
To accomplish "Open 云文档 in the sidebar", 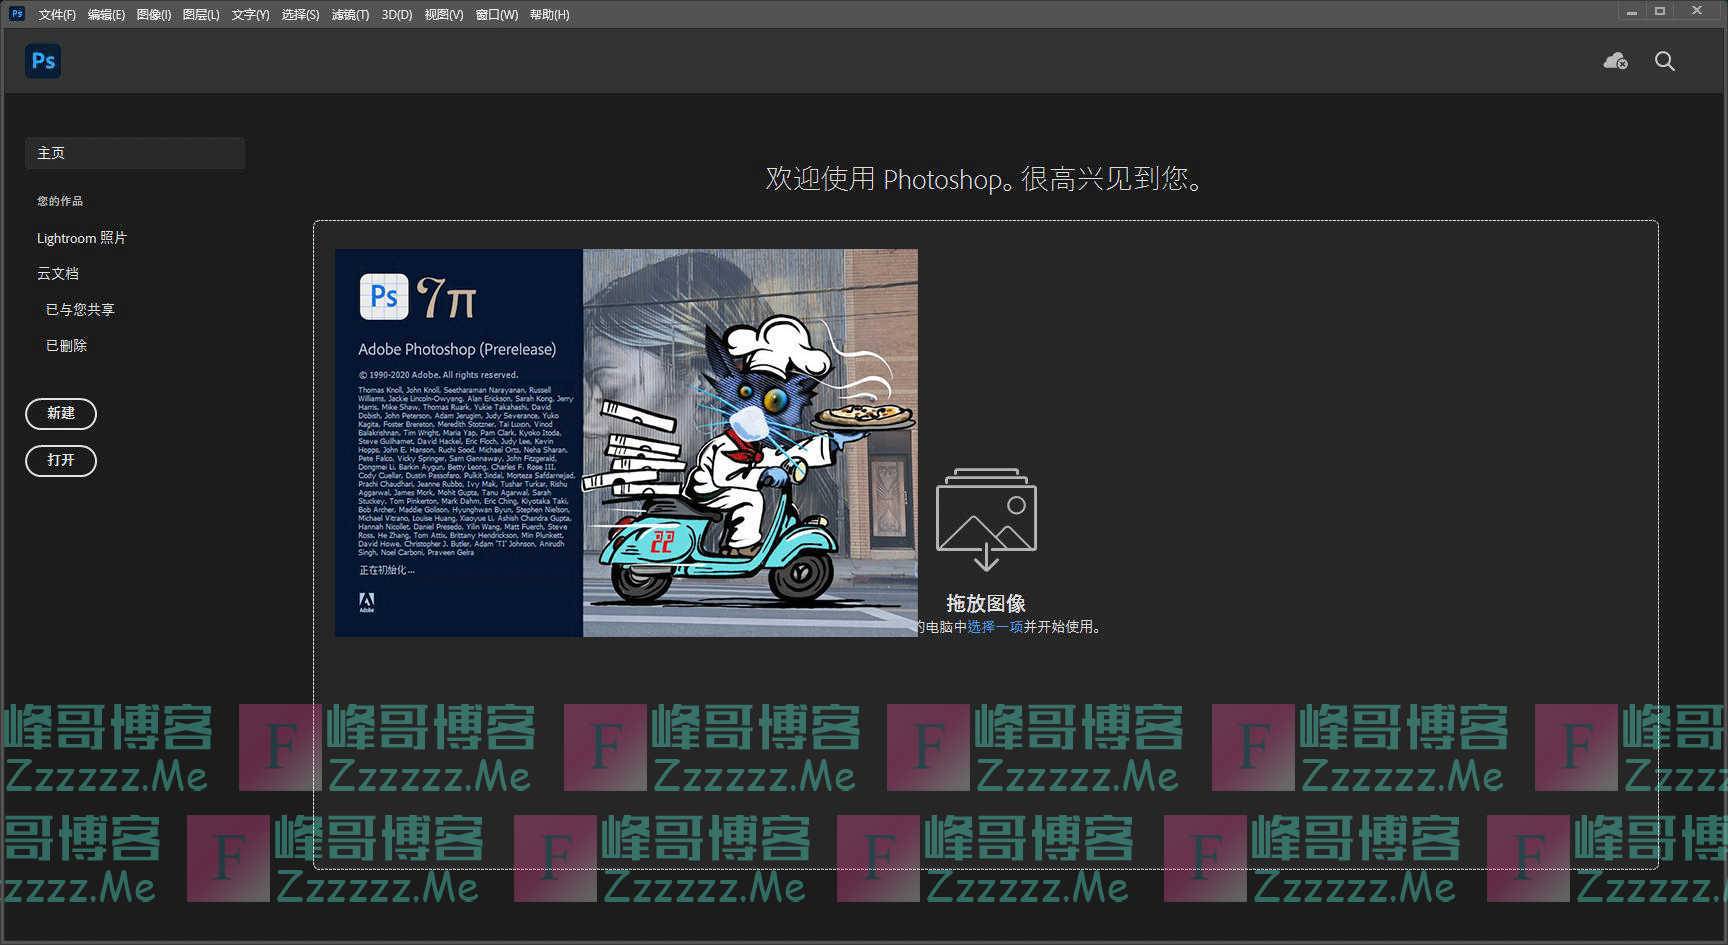I will point(57,273).
